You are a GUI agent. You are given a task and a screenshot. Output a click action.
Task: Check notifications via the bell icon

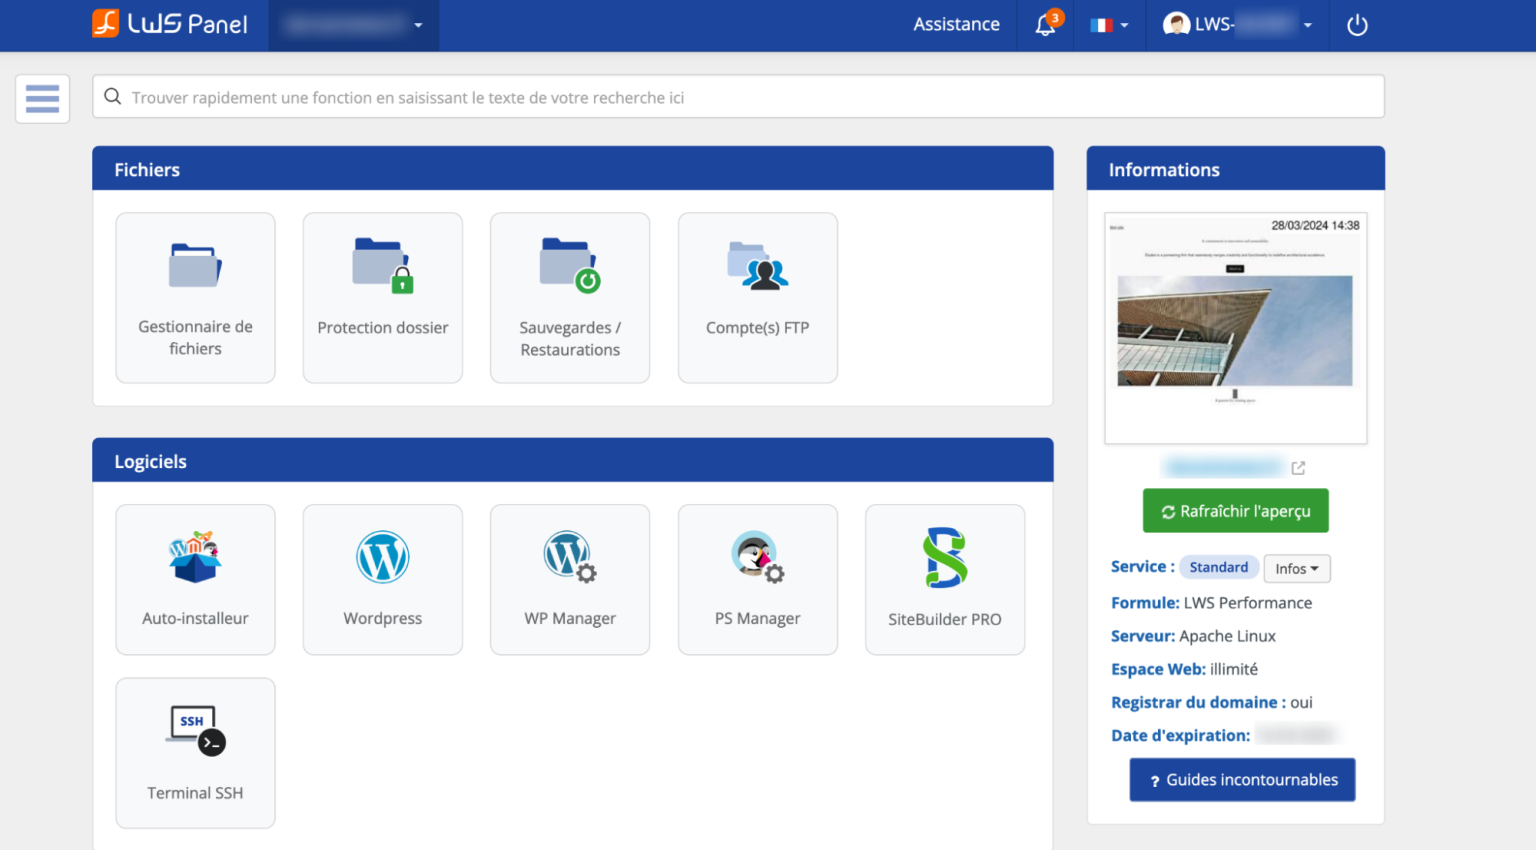(1045, 25)
